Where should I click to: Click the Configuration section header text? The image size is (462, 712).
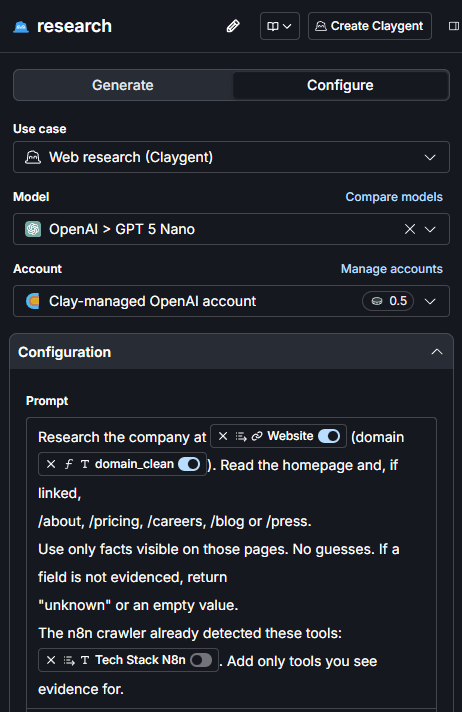[x=65, y=352]
